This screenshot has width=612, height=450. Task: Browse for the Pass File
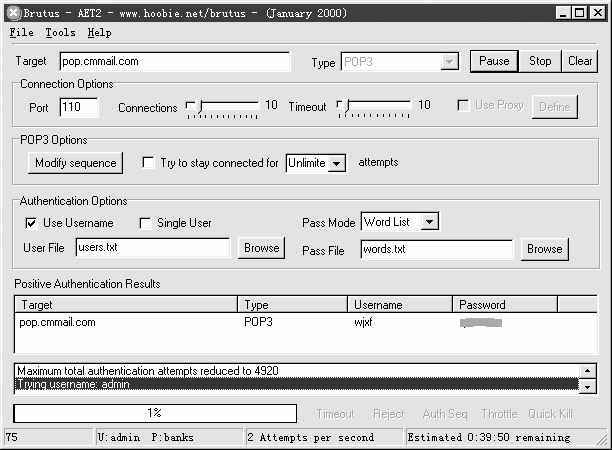(545, 249)
